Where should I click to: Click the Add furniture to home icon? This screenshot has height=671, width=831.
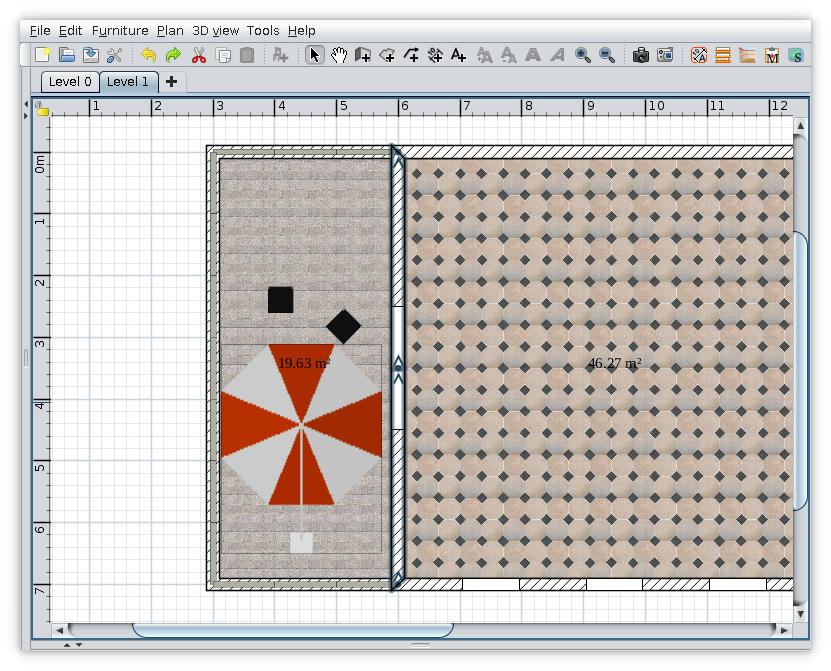pyautogui.click(x=280, y=55)
